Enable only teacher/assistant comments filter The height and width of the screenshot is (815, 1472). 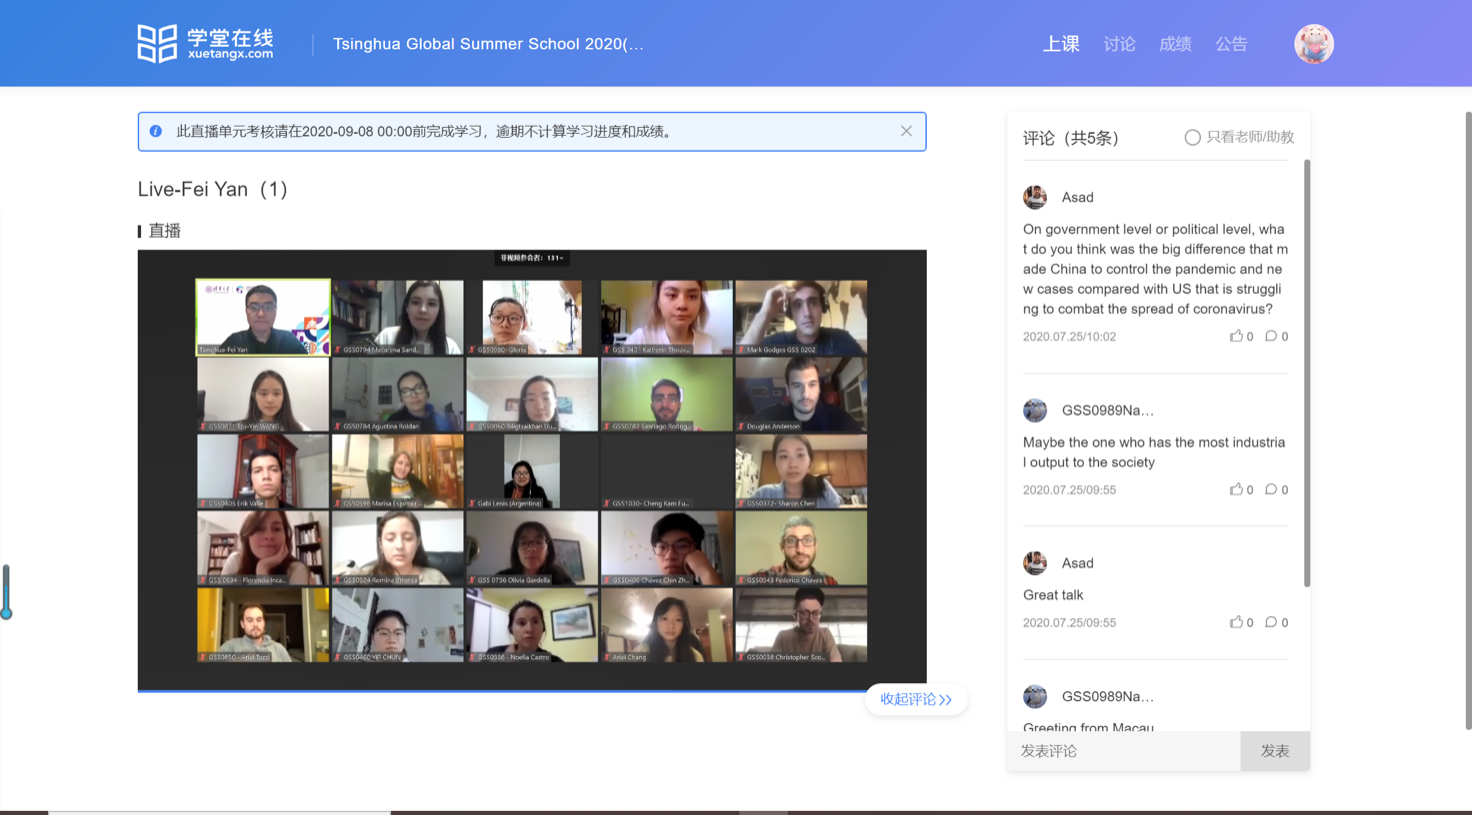(x=1192, y=138)
